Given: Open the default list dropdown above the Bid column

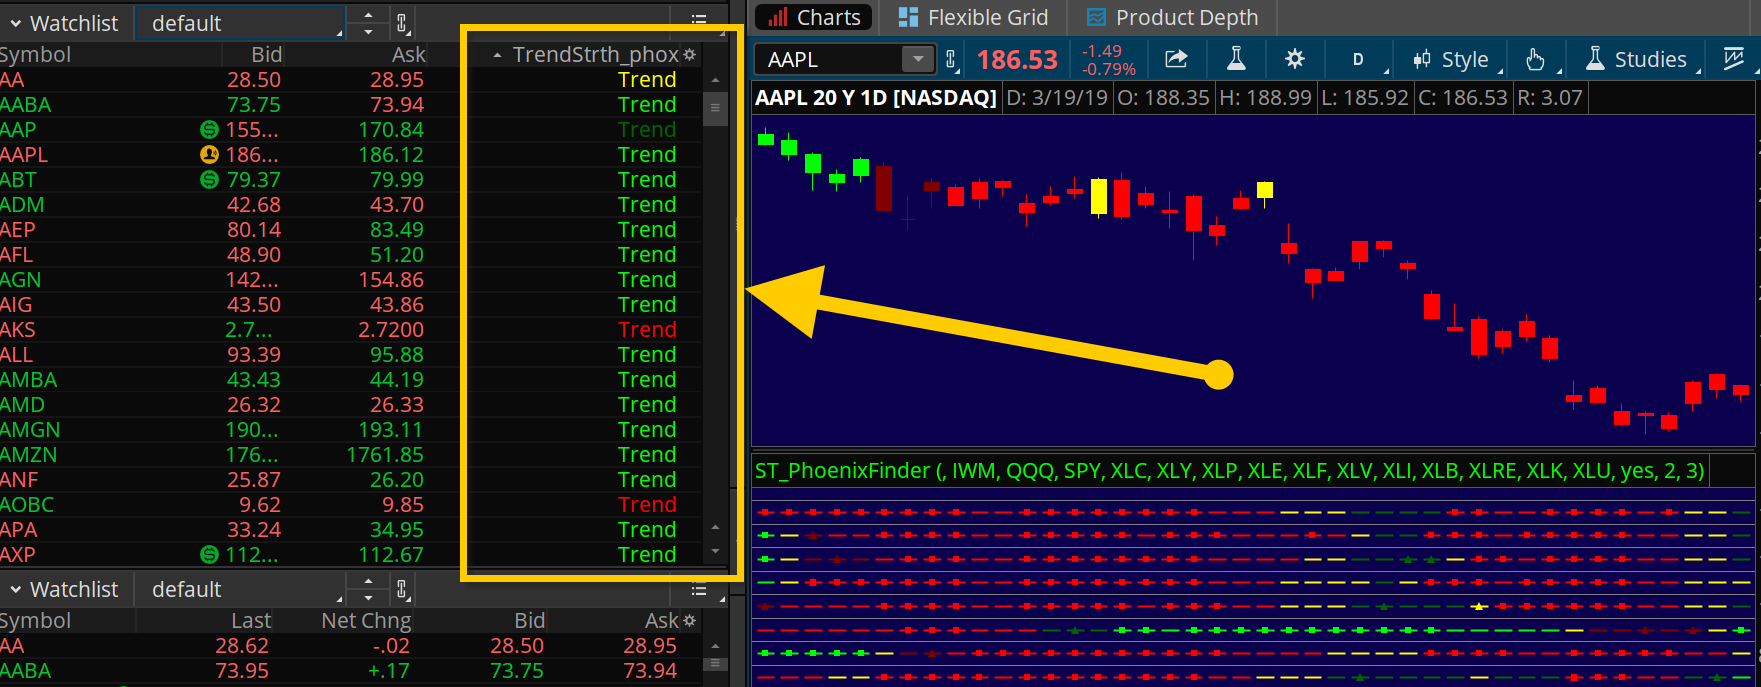Looking at the screenshot, I should (x=240, y=23).
